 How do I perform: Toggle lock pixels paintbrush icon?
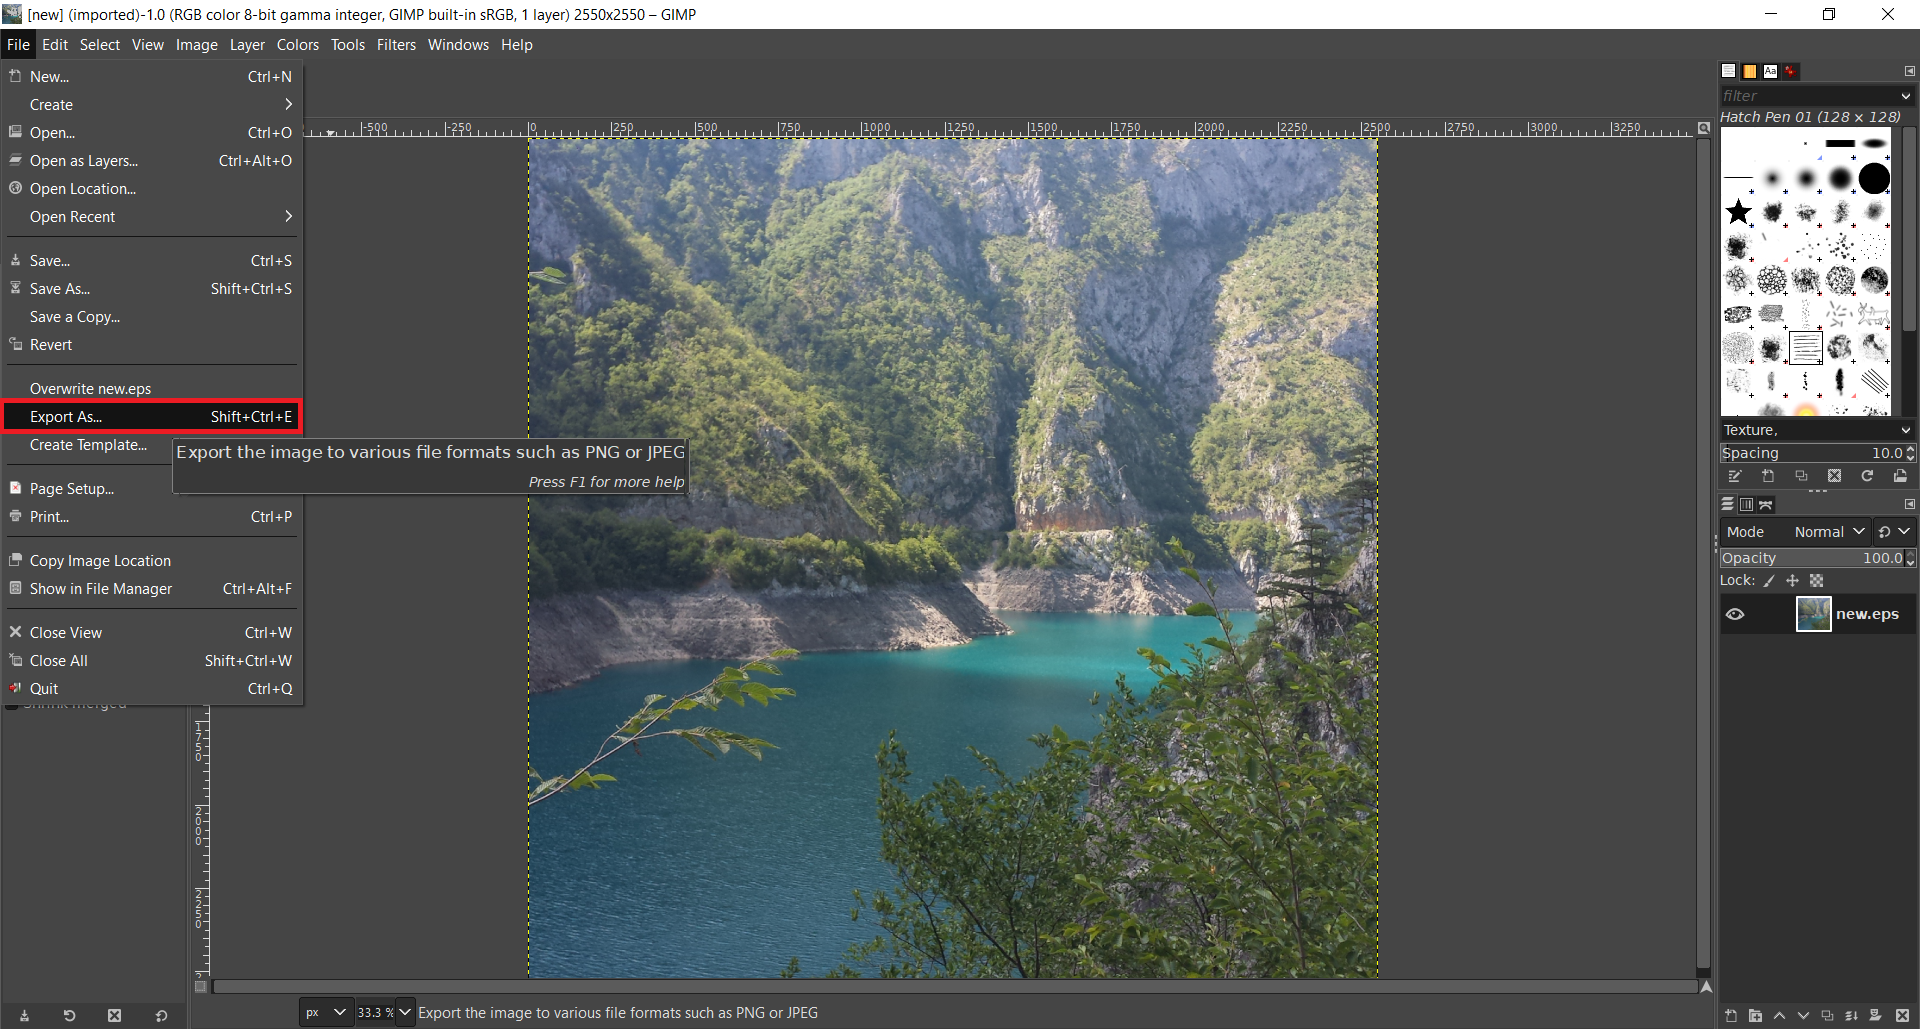(1768, 581)
